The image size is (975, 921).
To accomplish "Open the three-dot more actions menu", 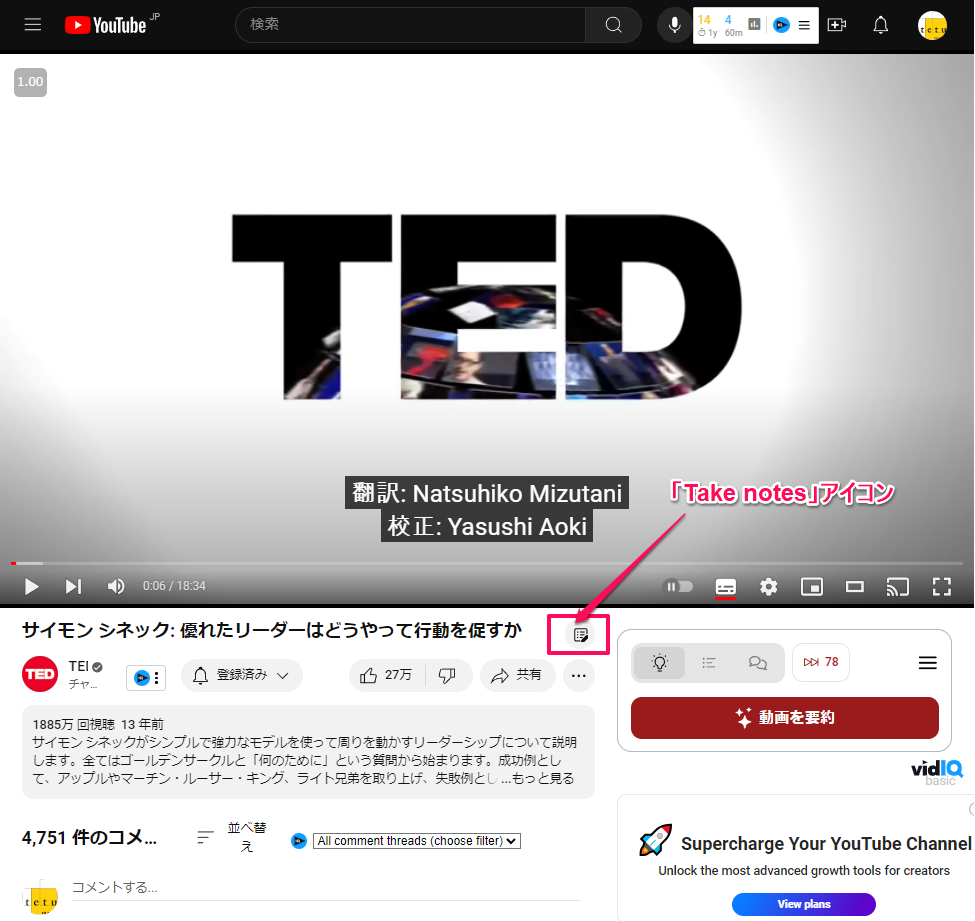I will click(x=579, y=675).
